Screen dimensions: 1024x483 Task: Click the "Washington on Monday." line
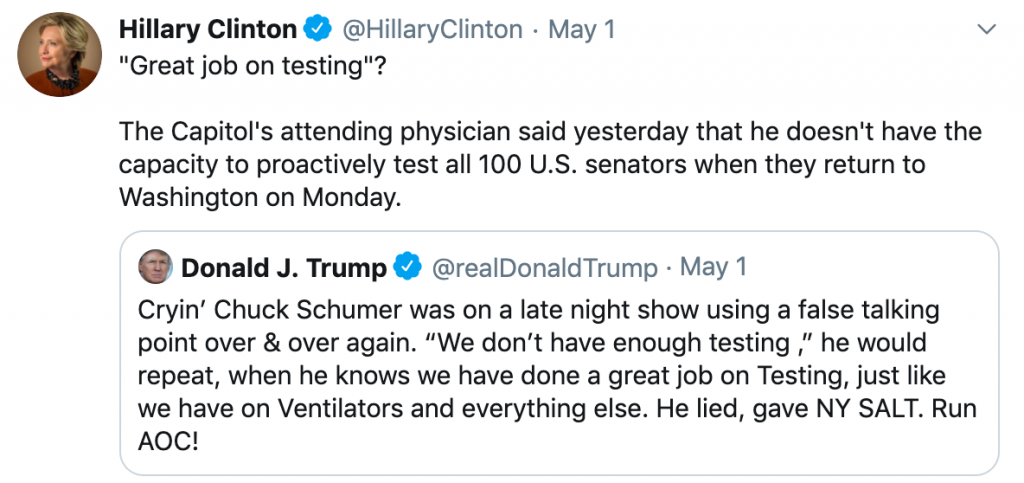259,197
